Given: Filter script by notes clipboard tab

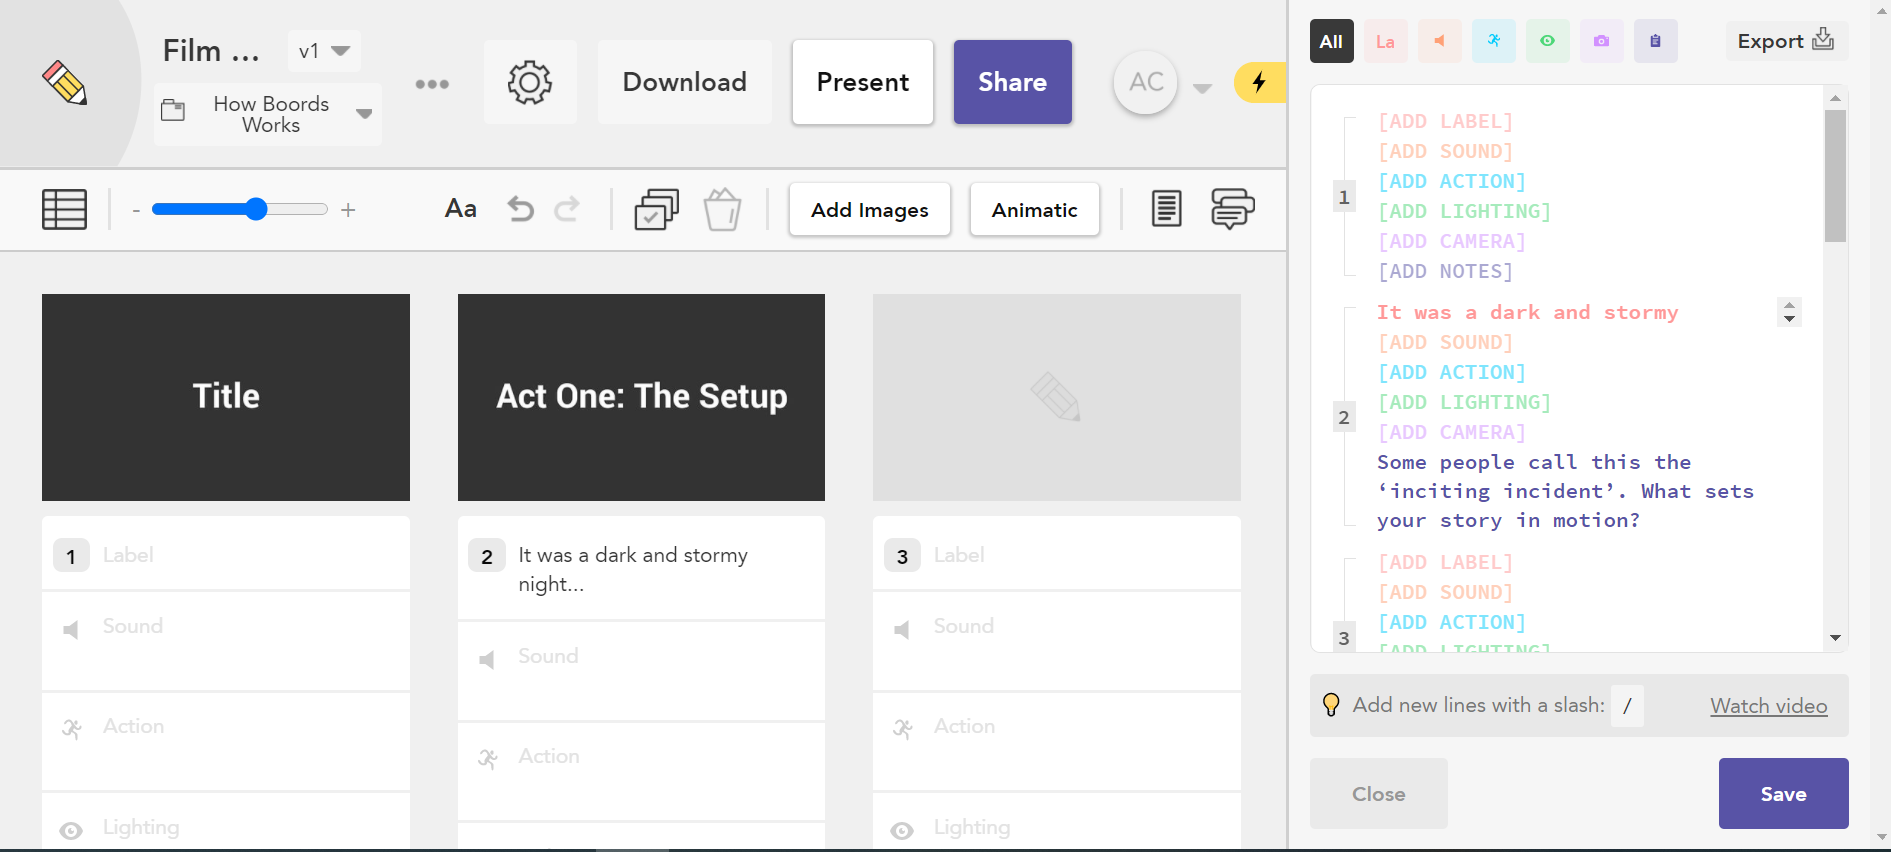Looking at the screenshot, I should pos(1655,41).
